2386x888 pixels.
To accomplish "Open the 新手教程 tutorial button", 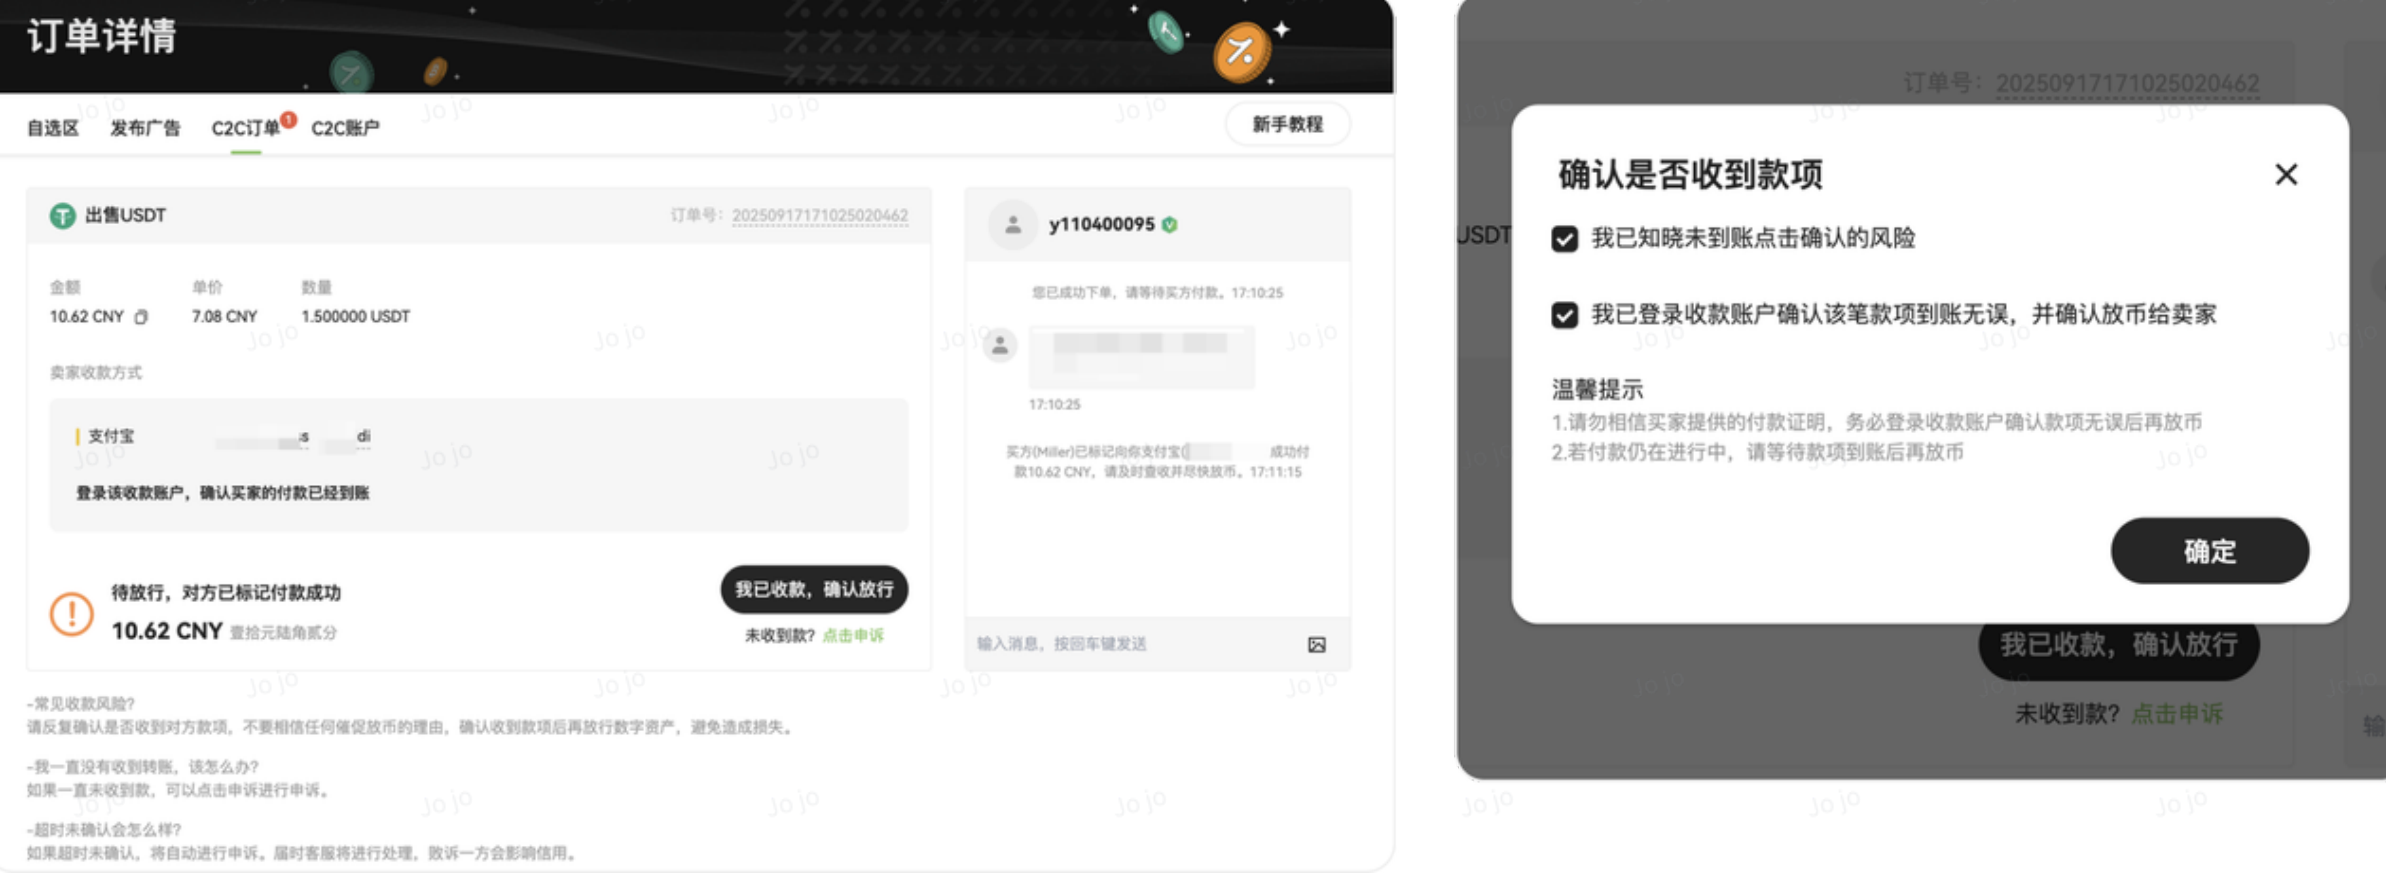I will click(1287, 125).
